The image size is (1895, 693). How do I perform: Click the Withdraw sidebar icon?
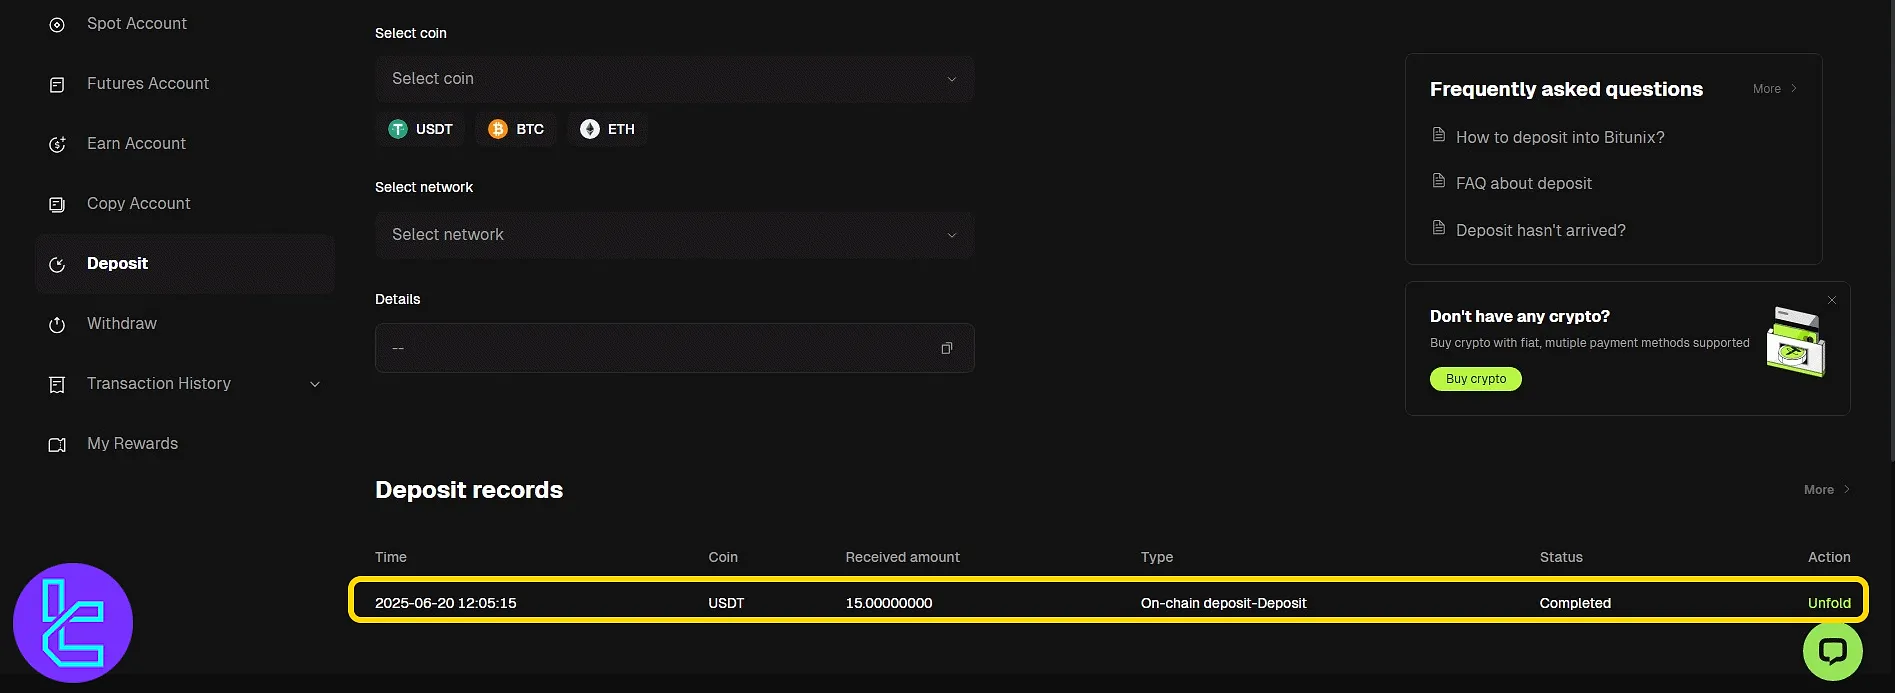(x=57, y=325)
